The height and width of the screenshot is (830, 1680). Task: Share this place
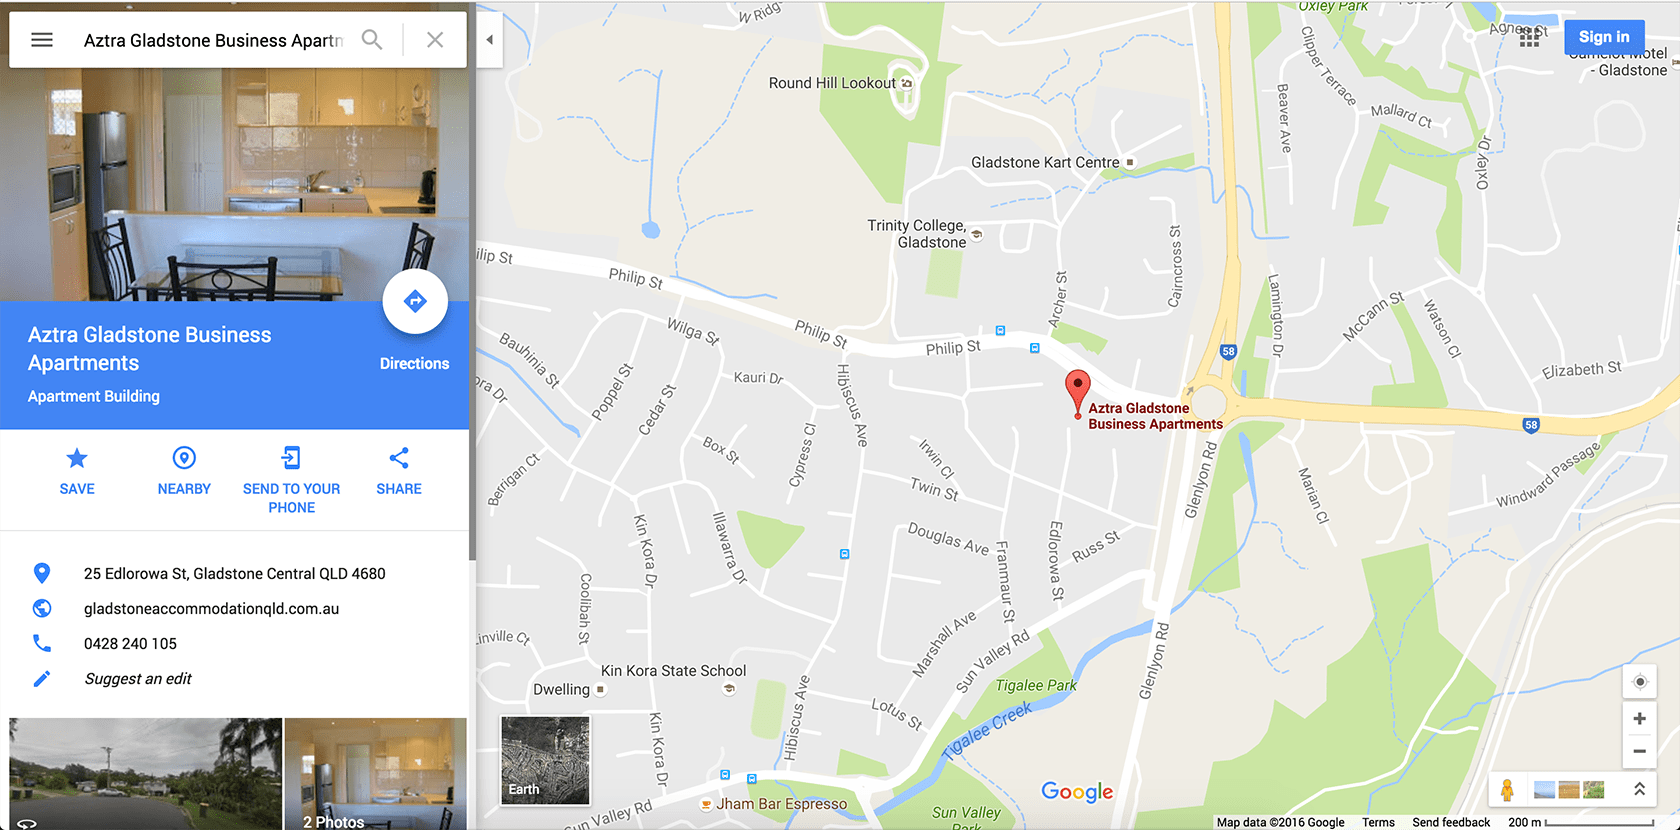click(x=399, y=458)
